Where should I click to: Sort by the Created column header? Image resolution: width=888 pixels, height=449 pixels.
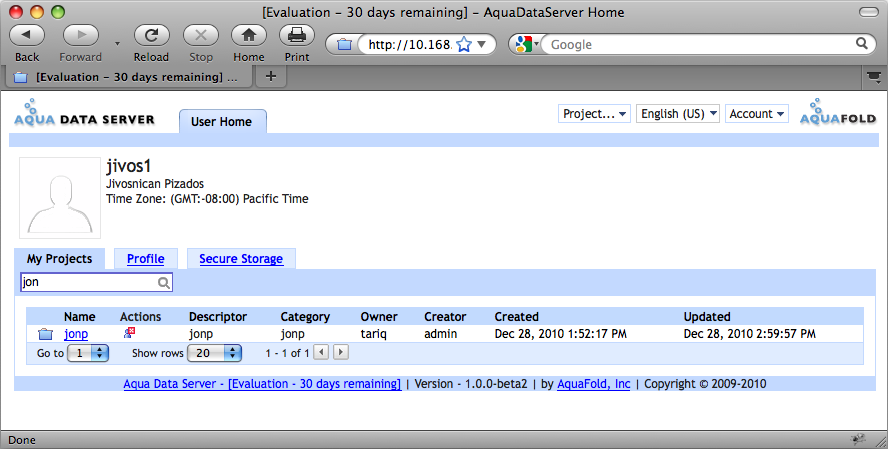[516, 317]
